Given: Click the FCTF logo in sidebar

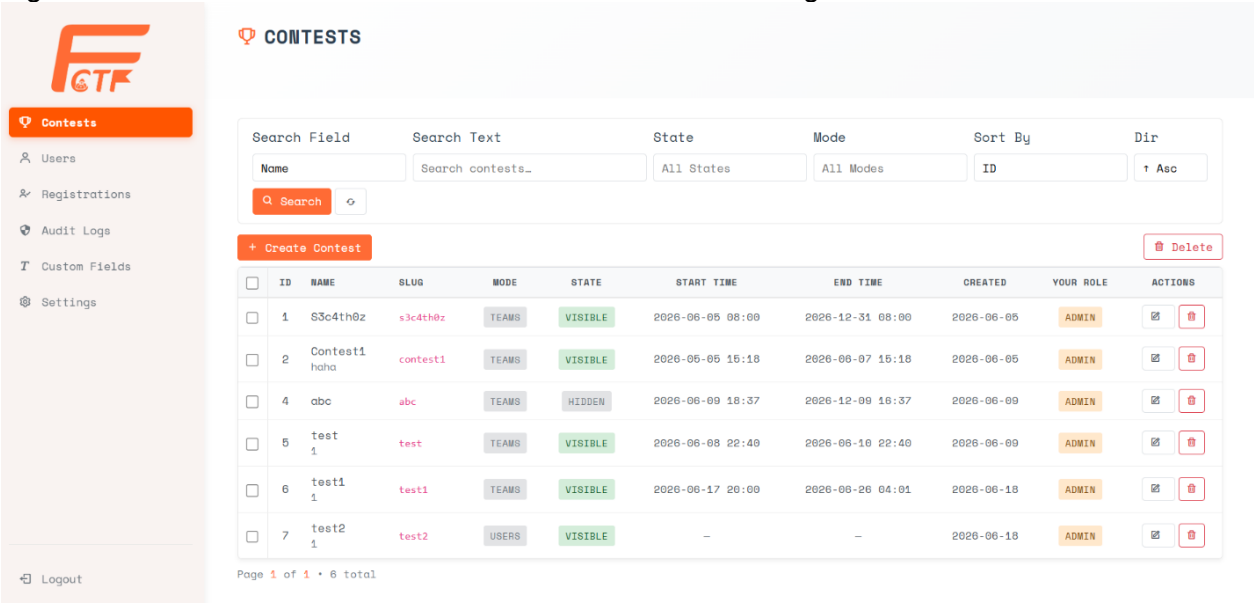Looking at the screenshot, I should (x=101, y=59).
